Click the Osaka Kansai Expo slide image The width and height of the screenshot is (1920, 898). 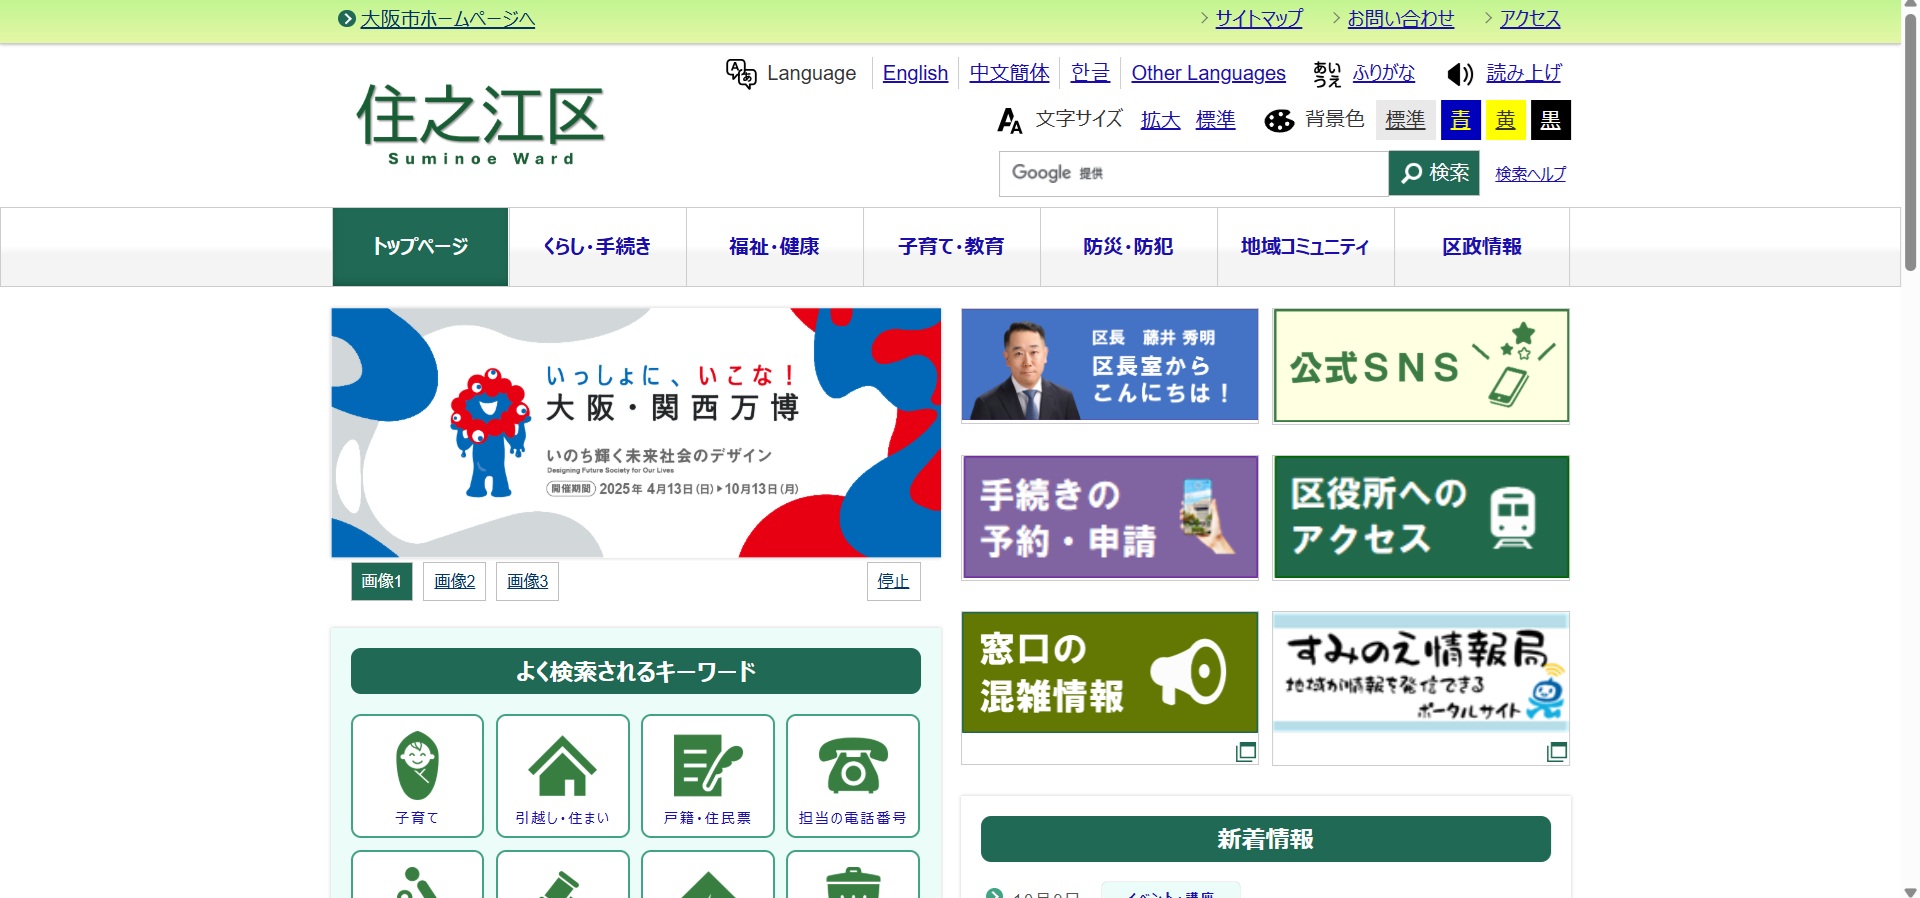tap(636, 433)
